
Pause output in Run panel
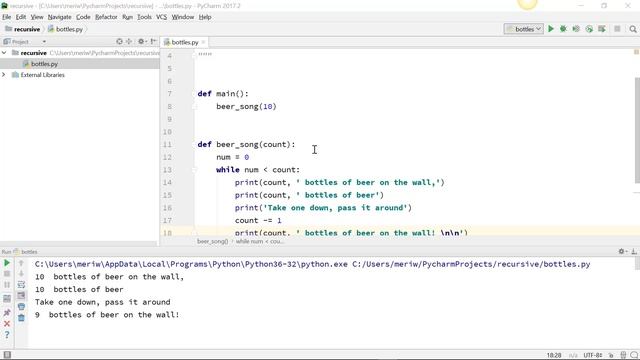7,285
